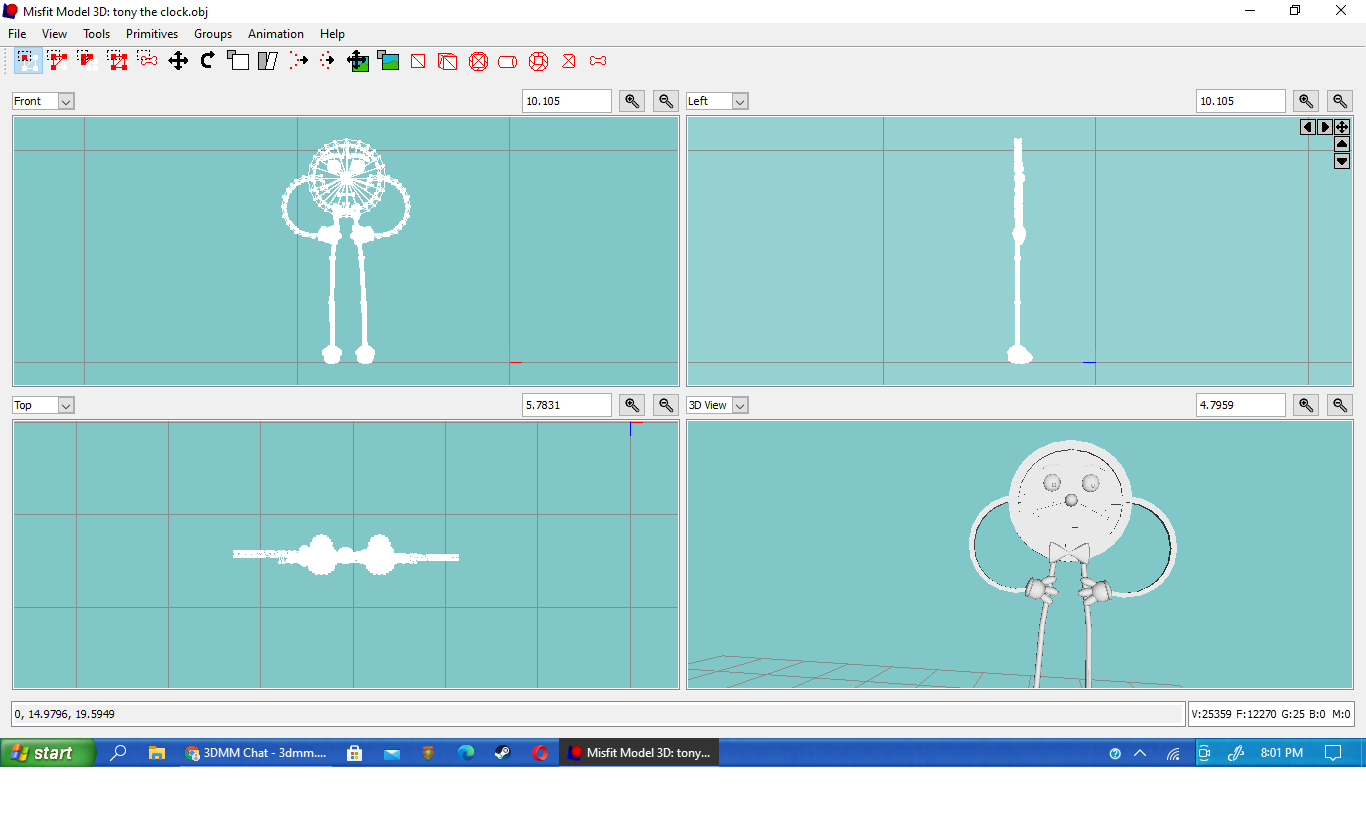Choose the Select Bone Joints tool
1366x813 pixels.
(148, 61)
